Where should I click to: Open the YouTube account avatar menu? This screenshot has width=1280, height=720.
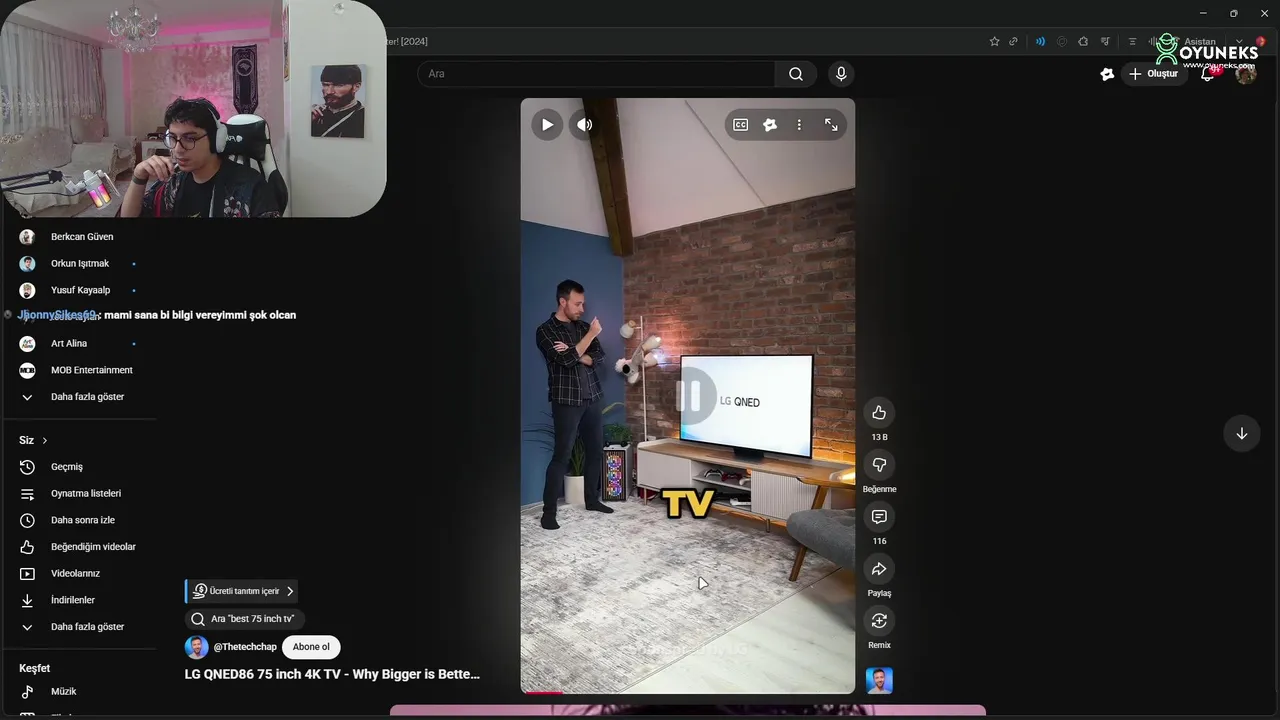(1246, 74)
